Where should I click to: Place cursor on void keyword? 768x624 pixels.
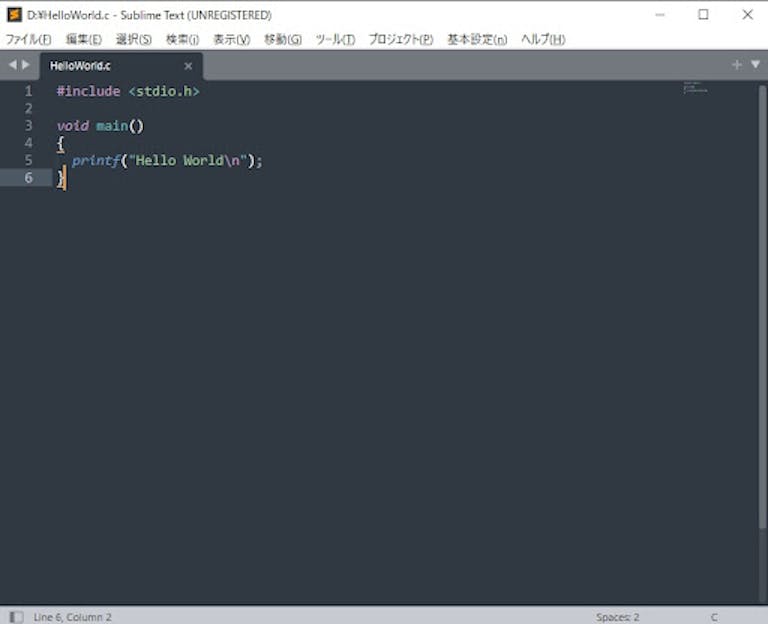[x=72, y=126]
